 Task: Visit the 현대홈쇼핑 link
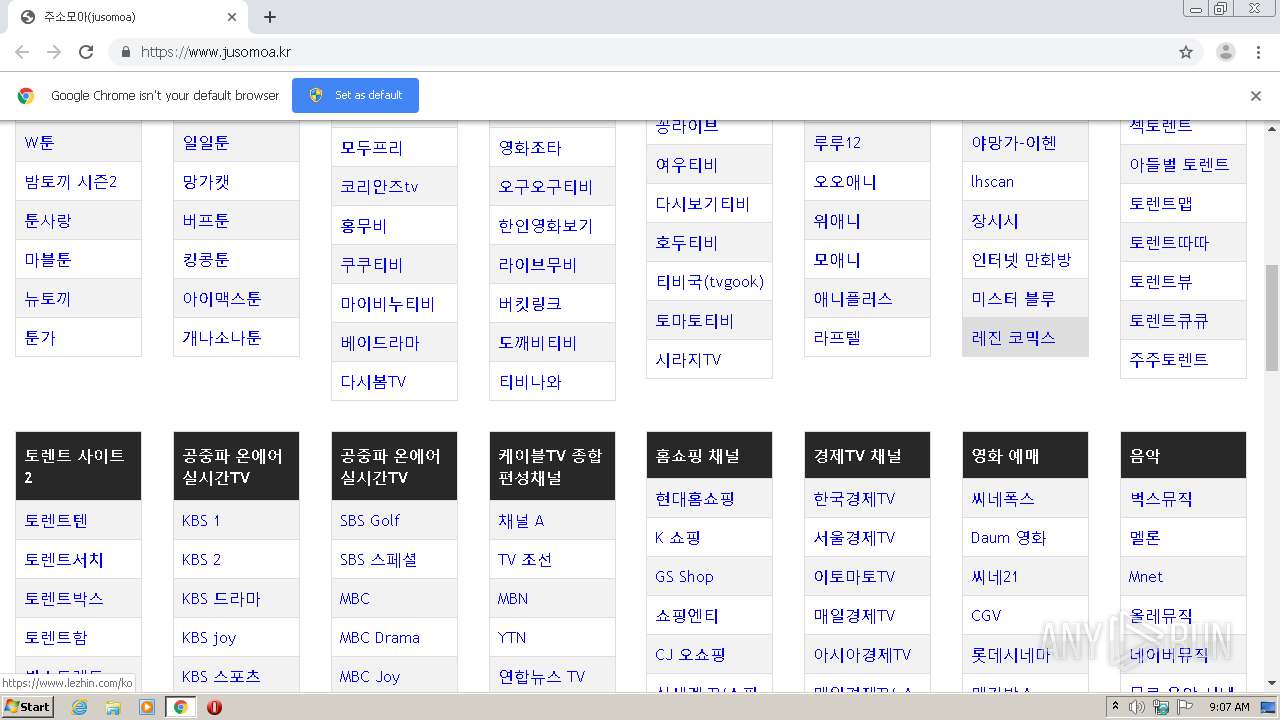[x=695, y=498]
